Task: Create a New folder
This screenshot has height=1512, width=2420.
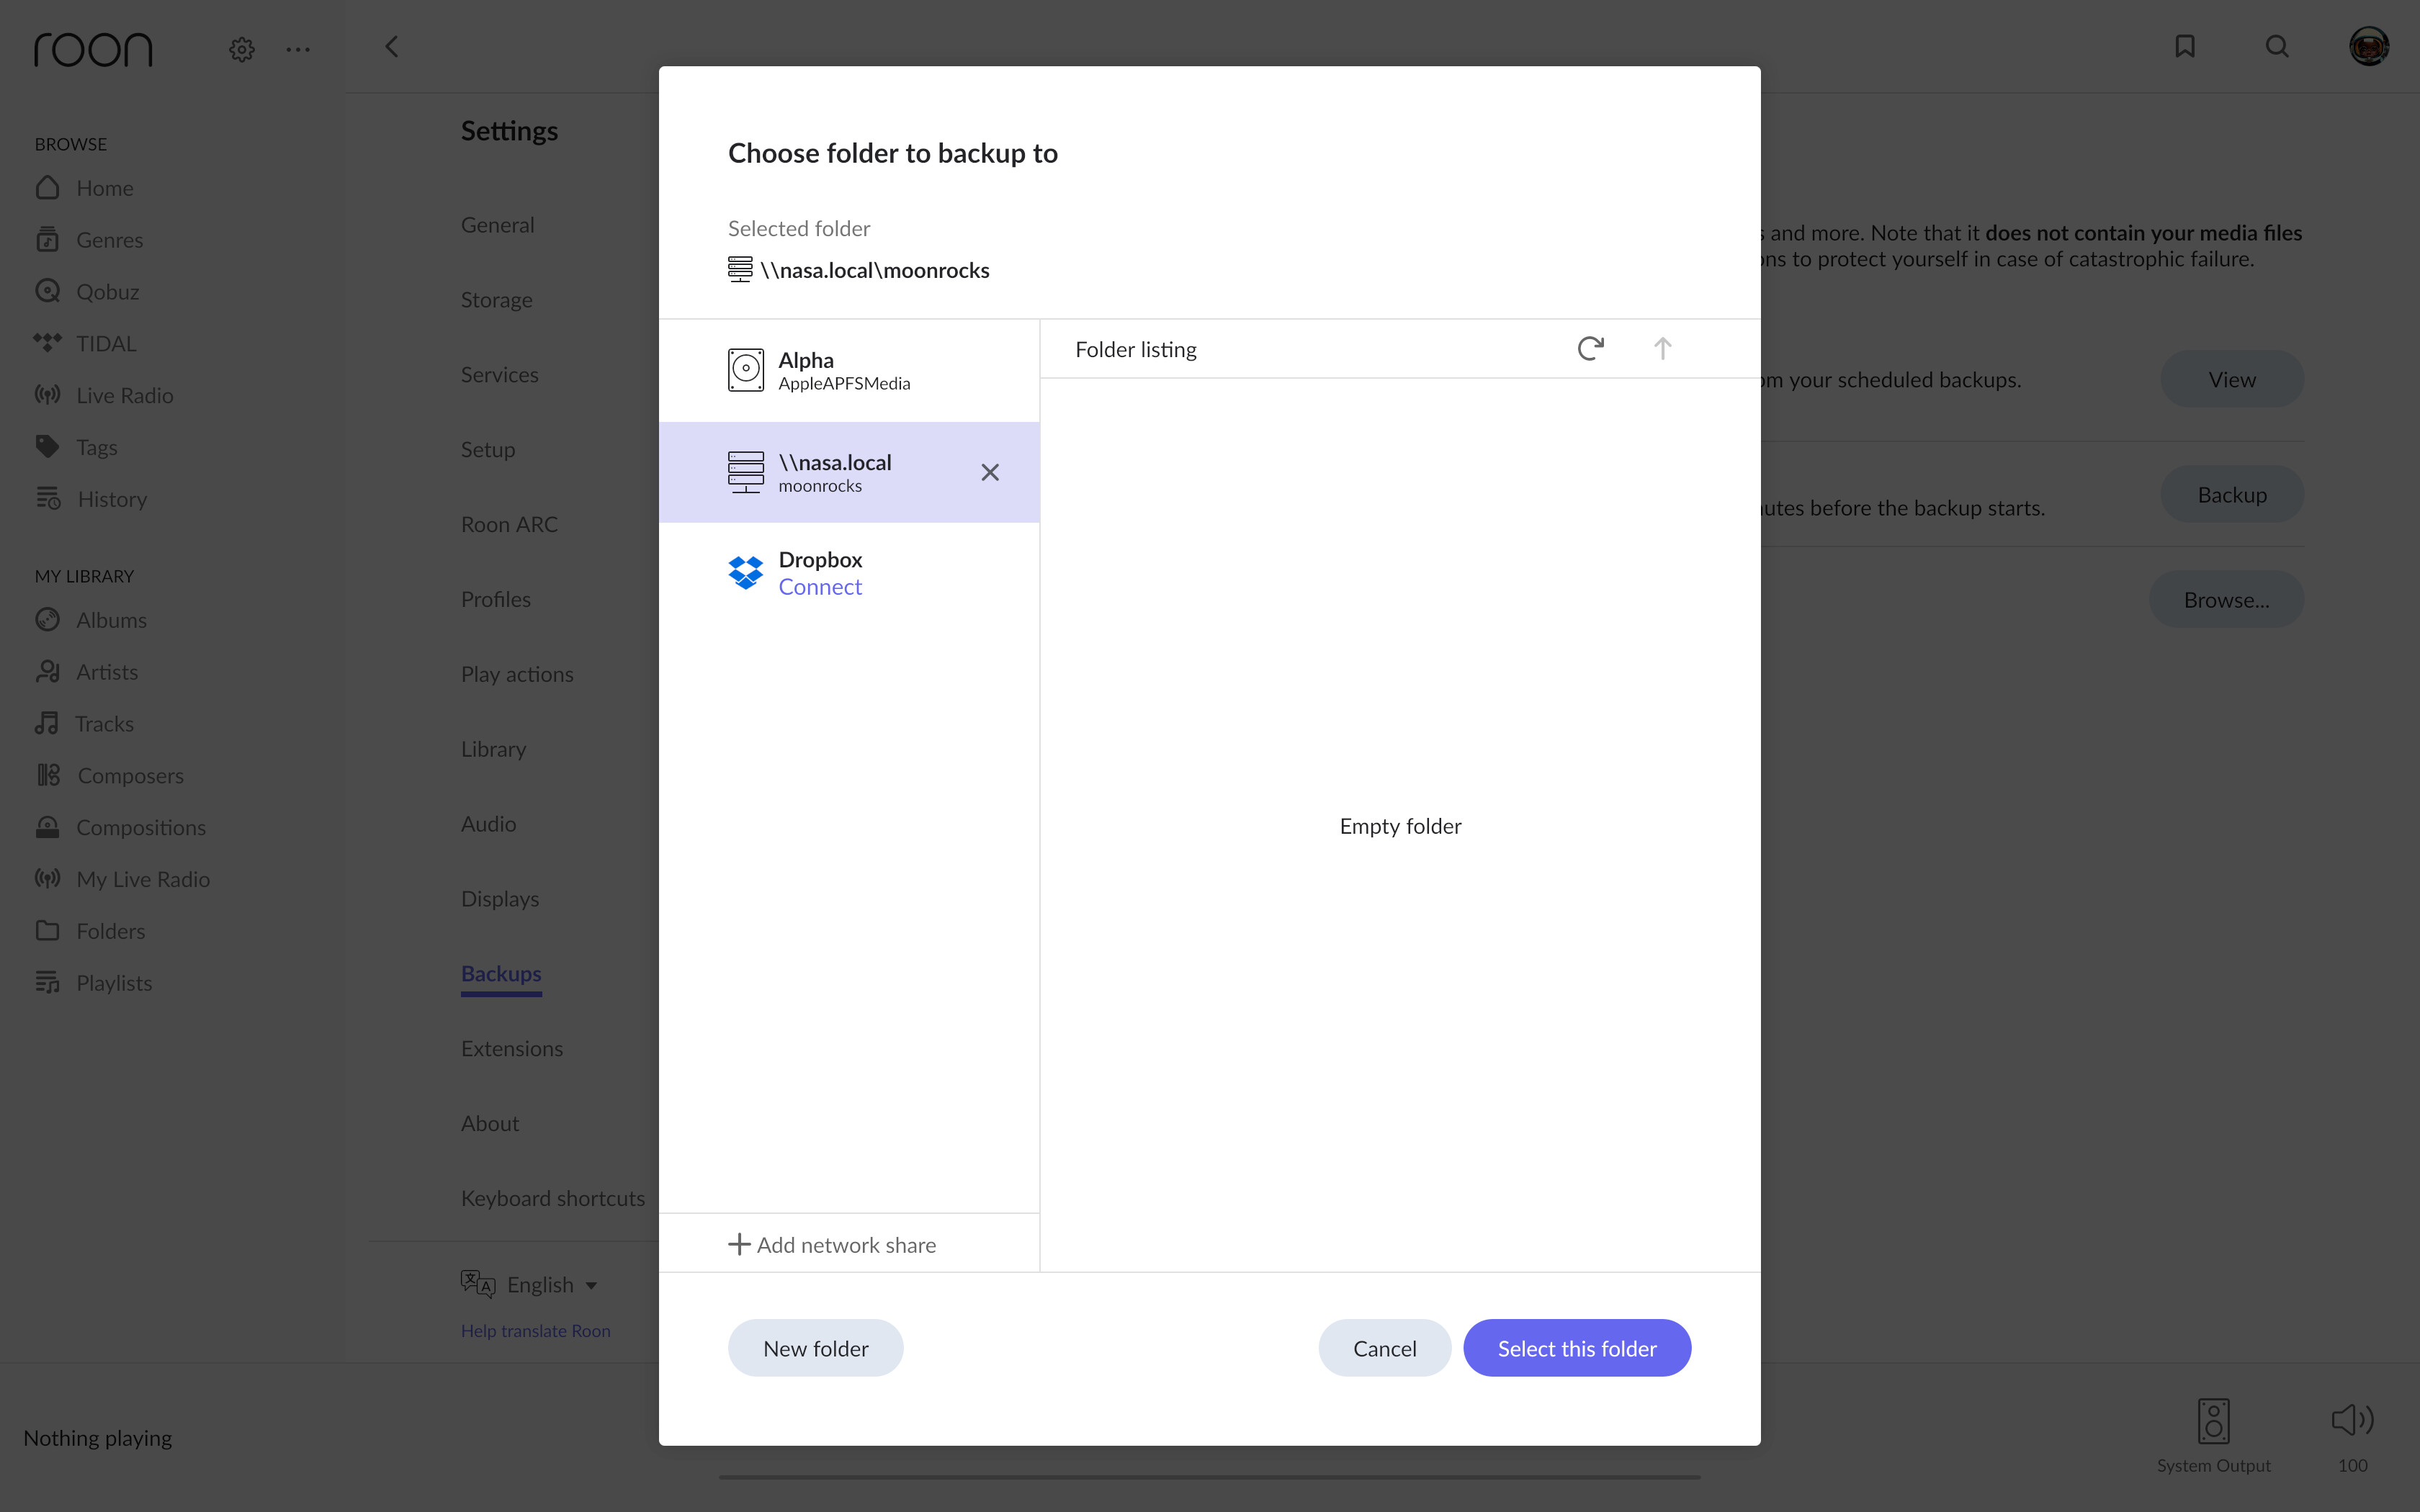Action: [x=815, y=1348]
